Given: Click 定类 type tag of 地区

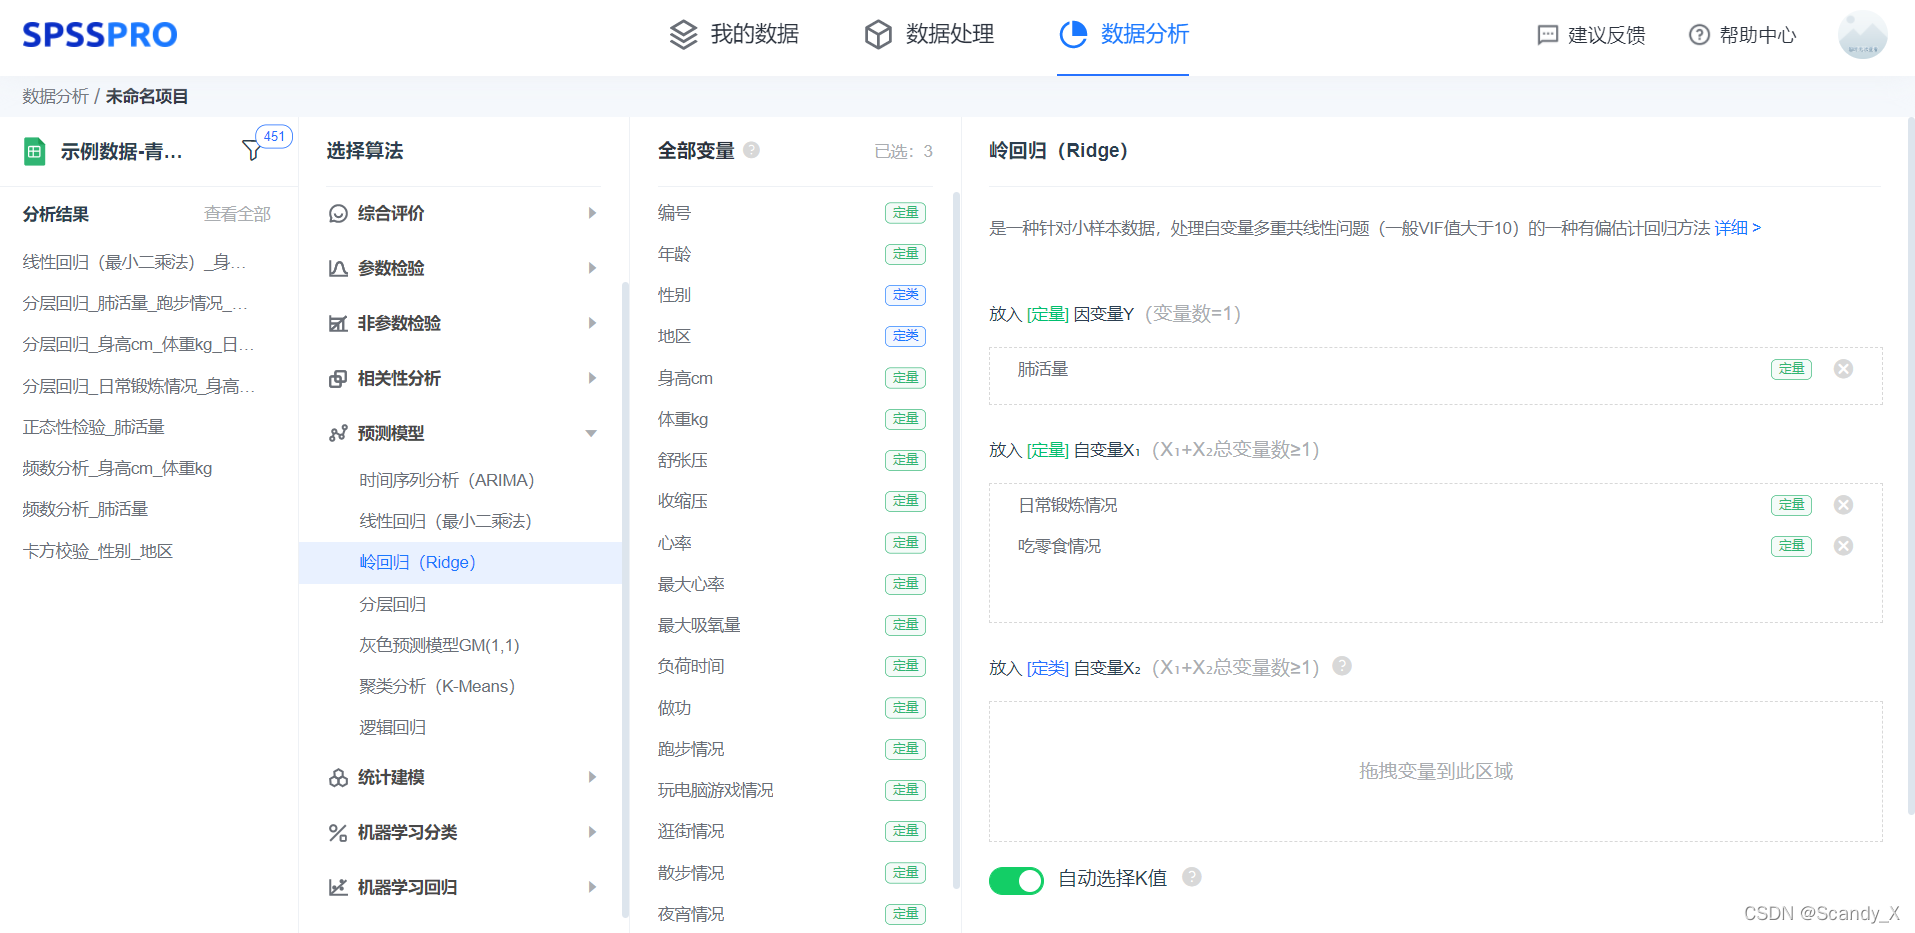Looking at the screenshot, I should coord(905,336).
